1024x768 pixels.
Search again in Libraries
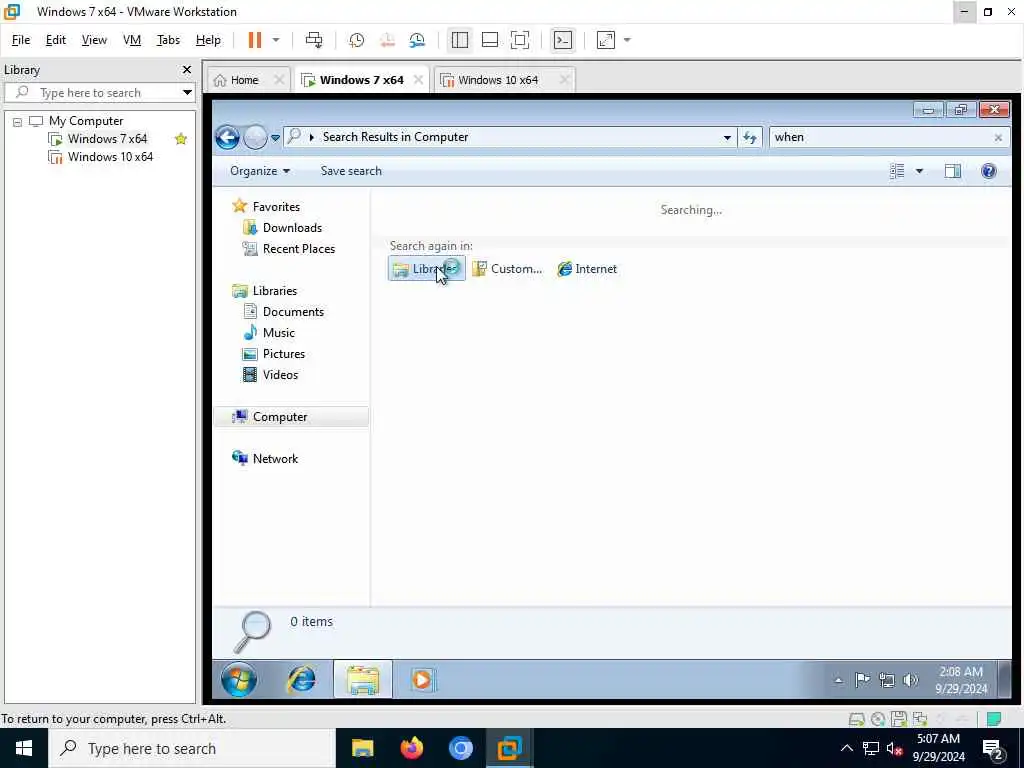[426, 268]
